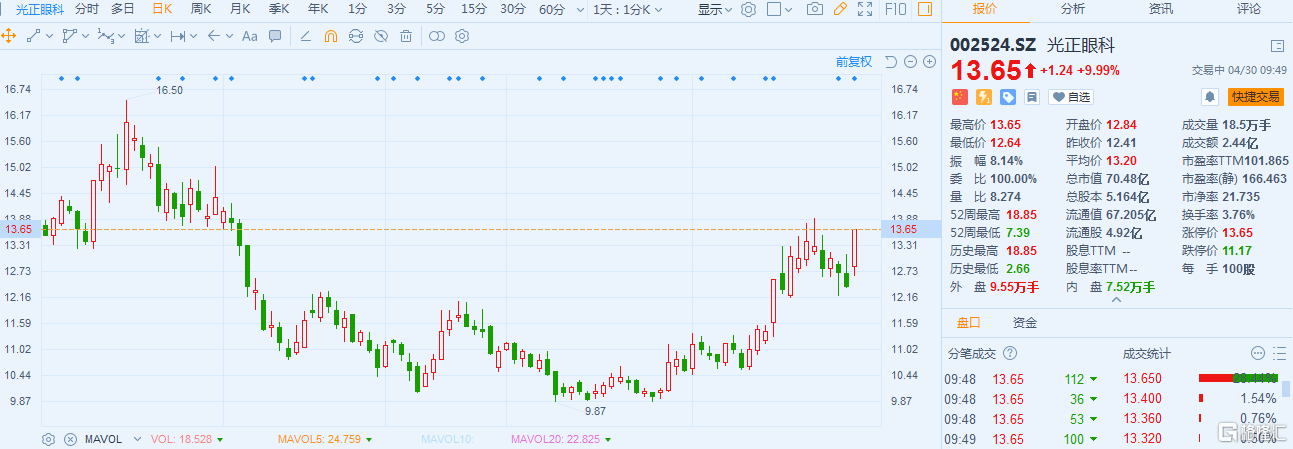The height and width of the screenshot is (449, 1293).
Task: Select the angle eraser-style line tool
Action: point(305,36)
